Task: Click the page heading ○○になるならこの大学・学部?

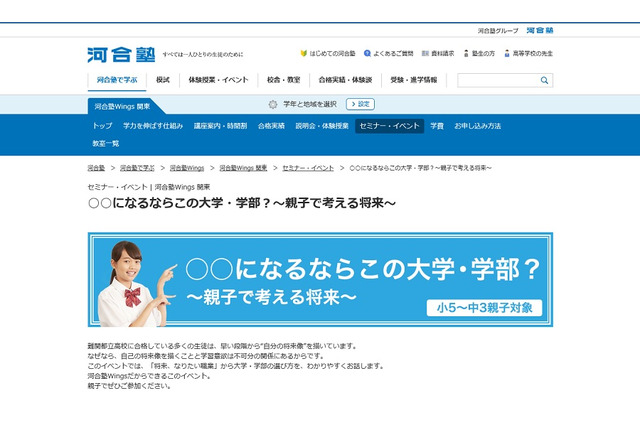Action: (242, 203)
